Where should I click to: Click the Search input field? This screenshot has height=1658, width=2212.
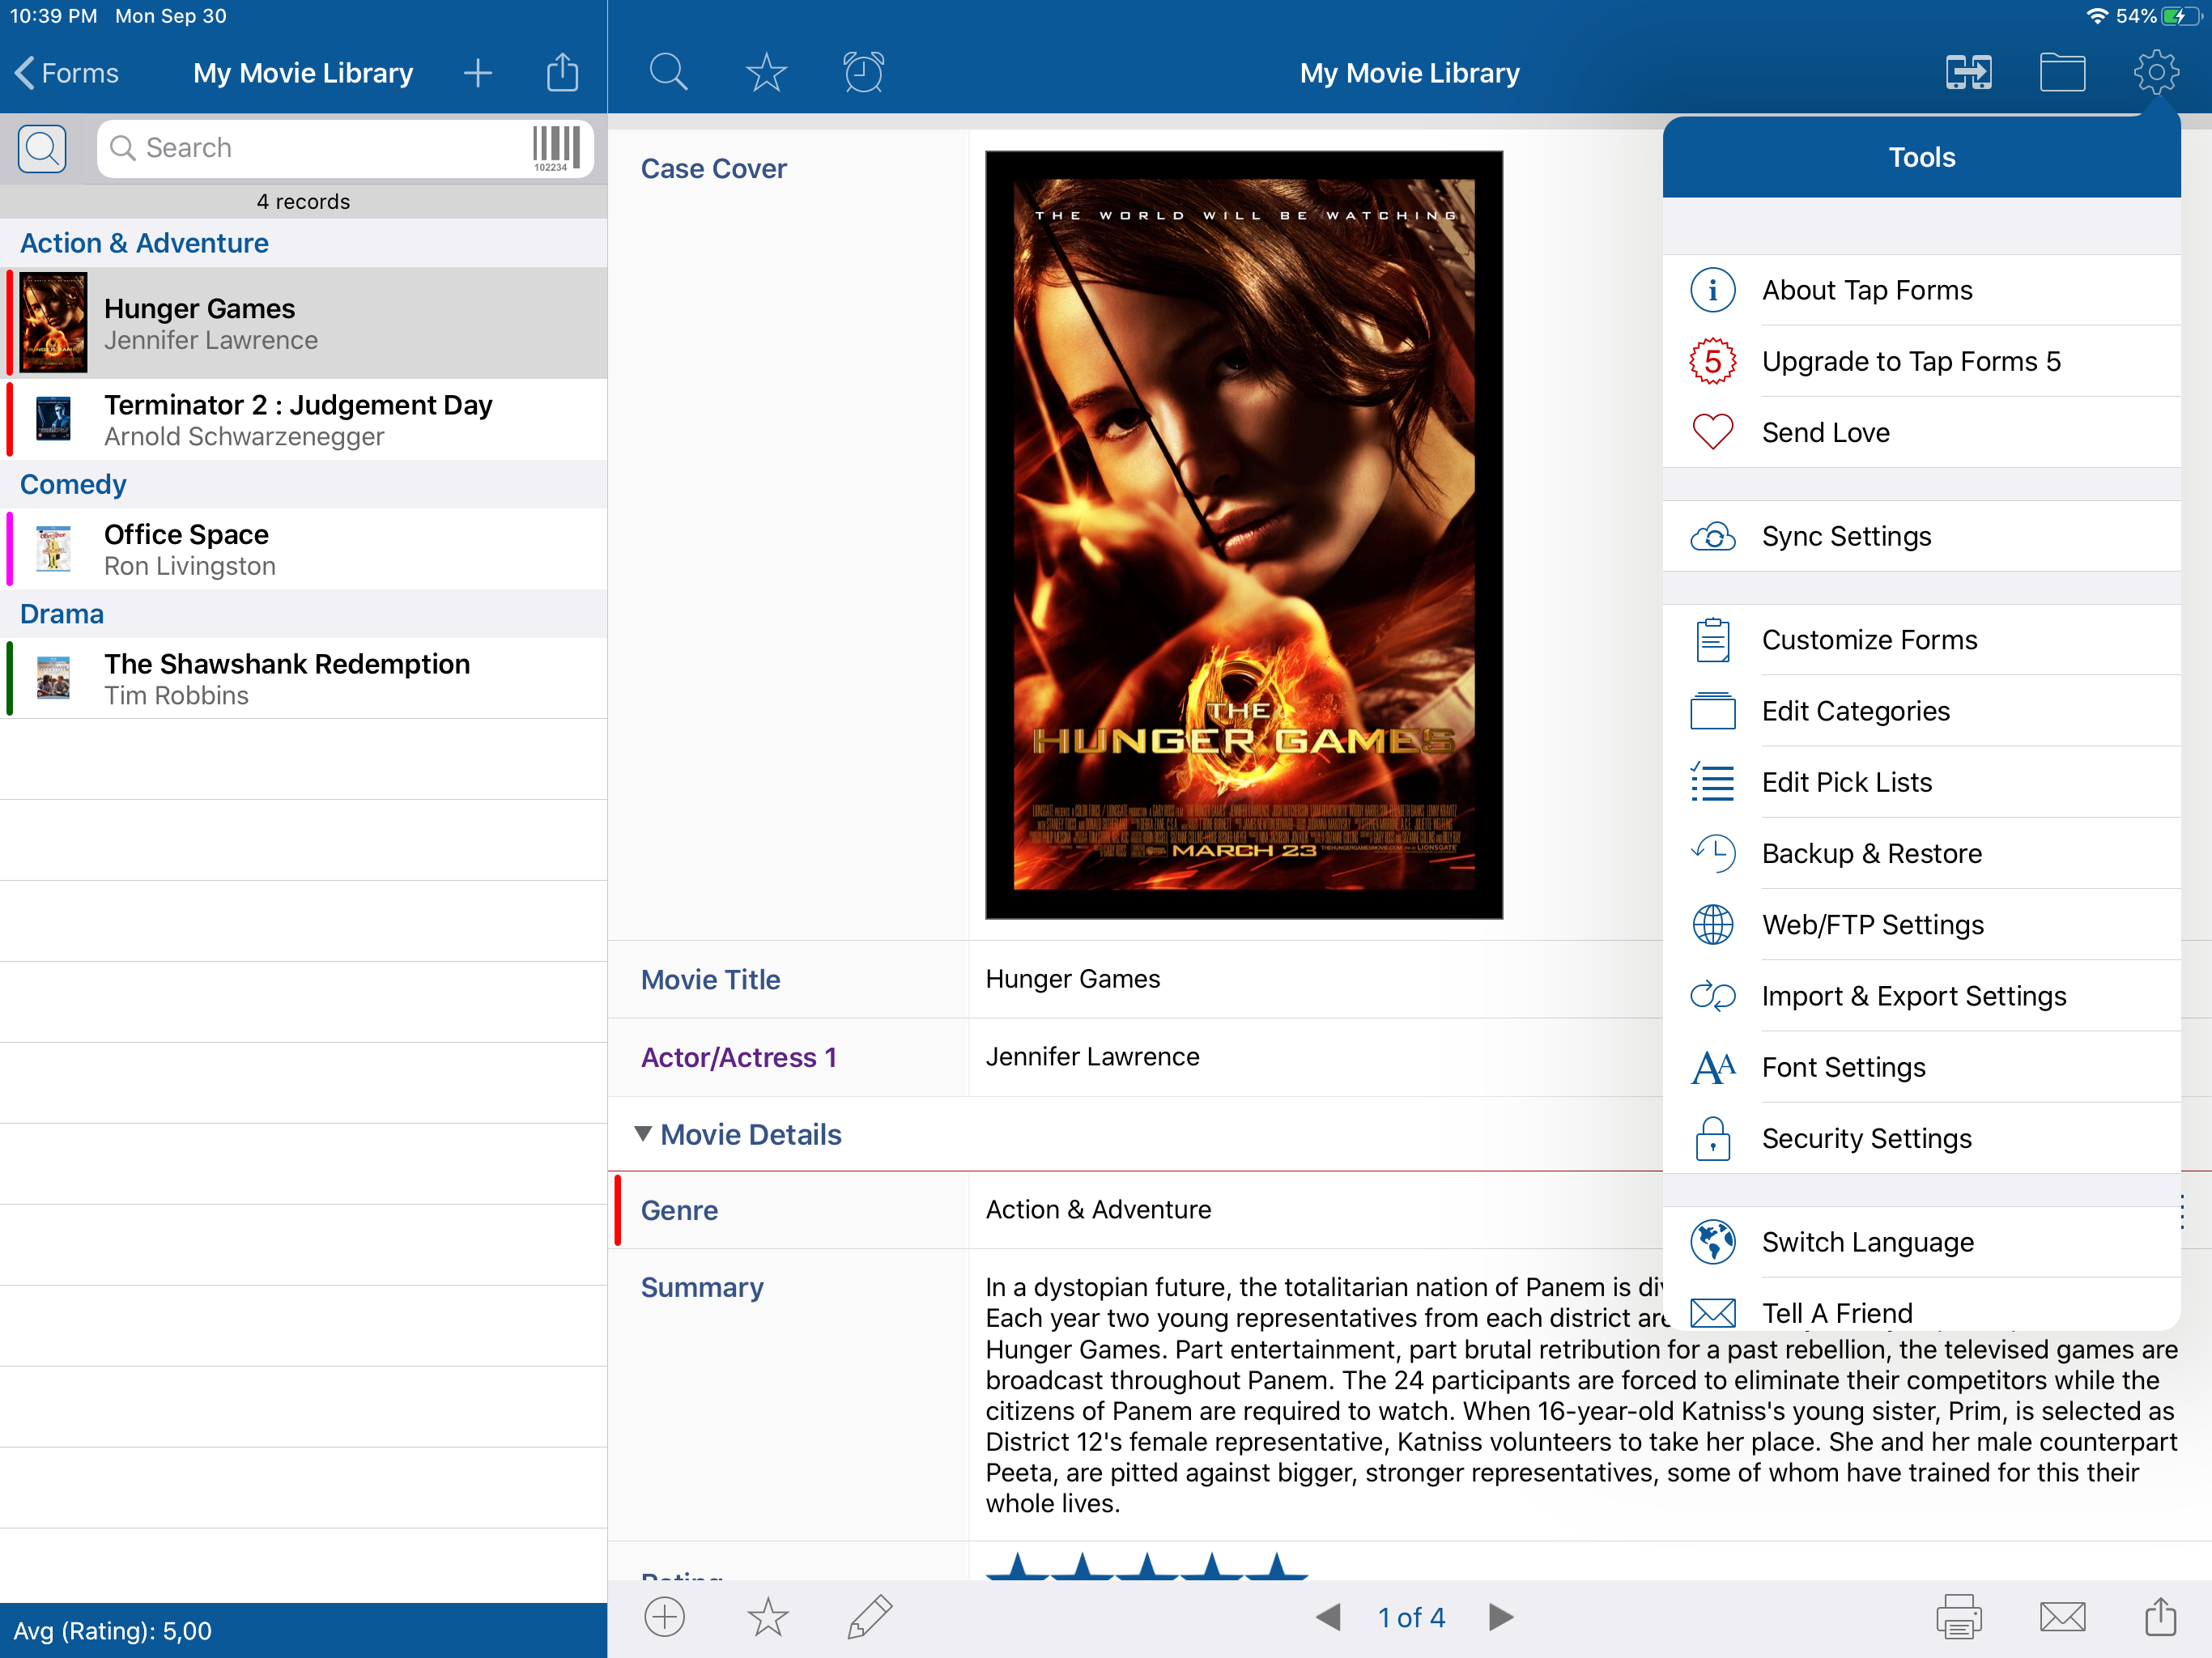[x=320, y=148]
